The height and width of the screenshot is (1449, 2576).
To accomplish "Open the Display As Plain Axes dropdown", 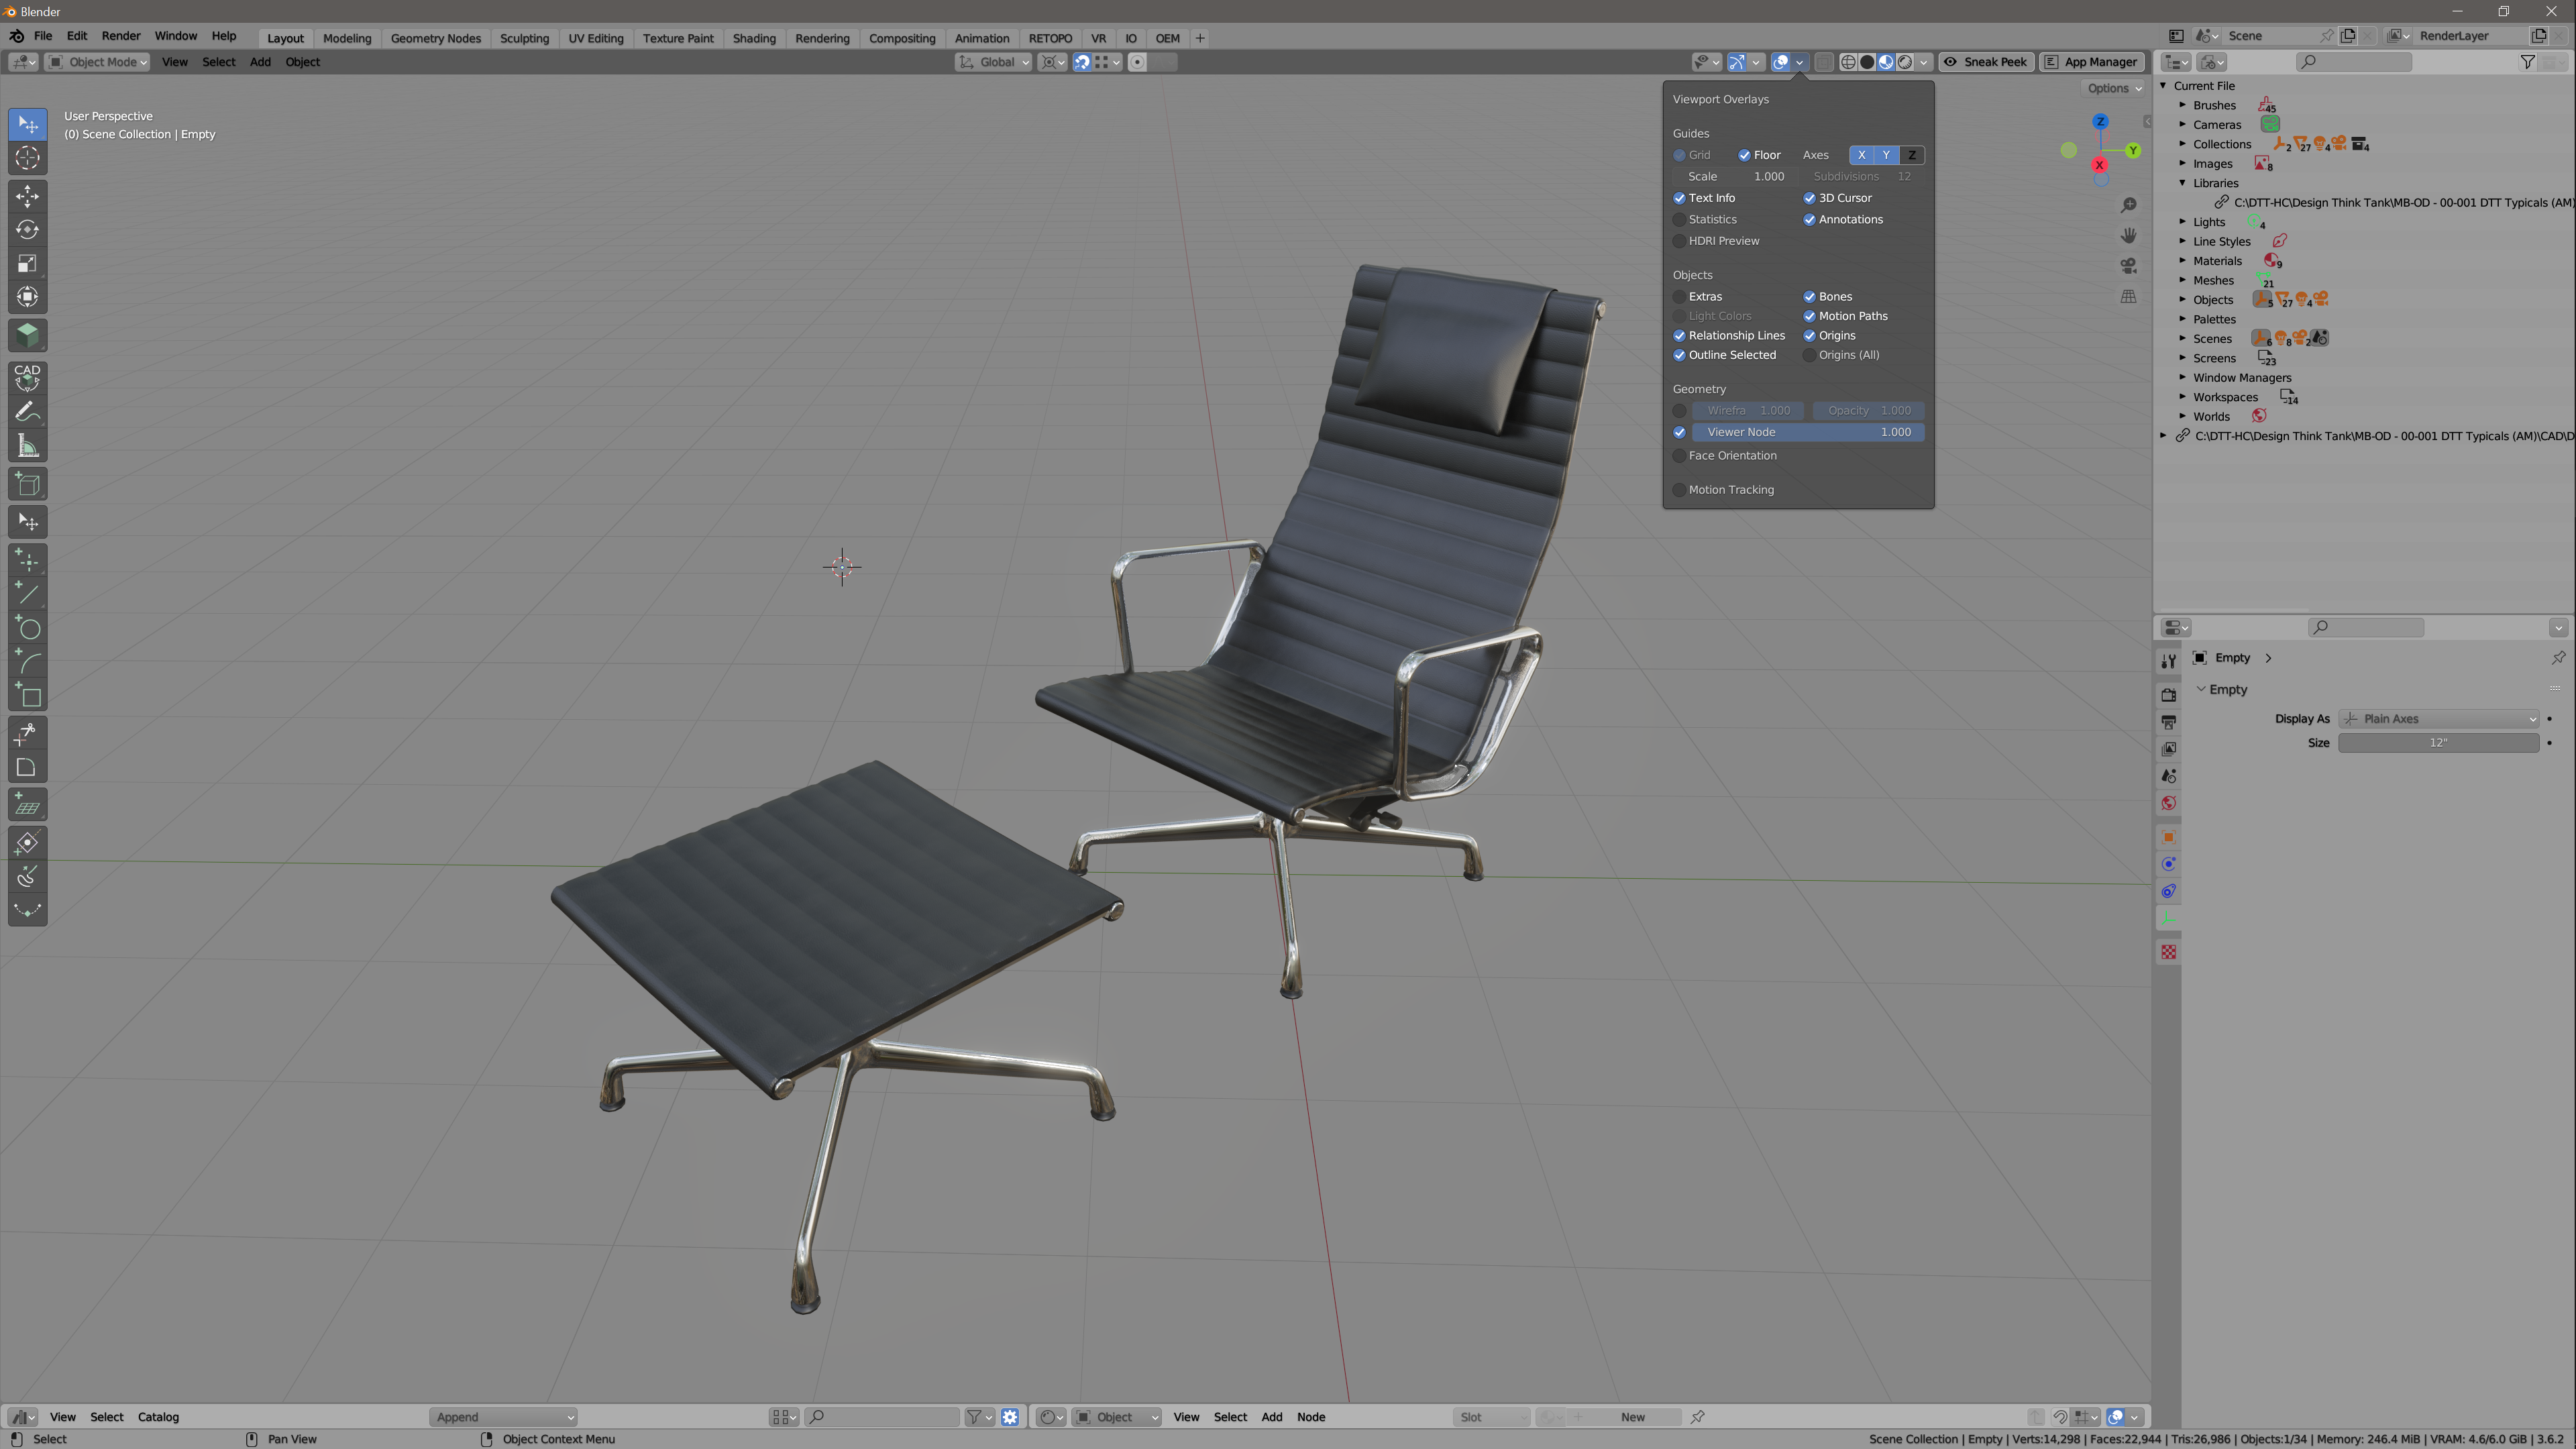I will (x=2438, y=719).
